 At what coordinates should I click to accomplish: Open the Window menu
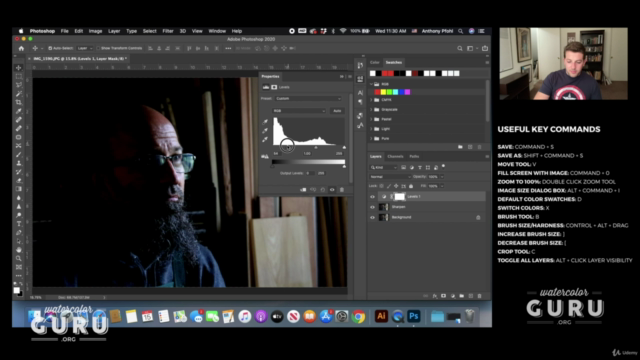(217, 31)
